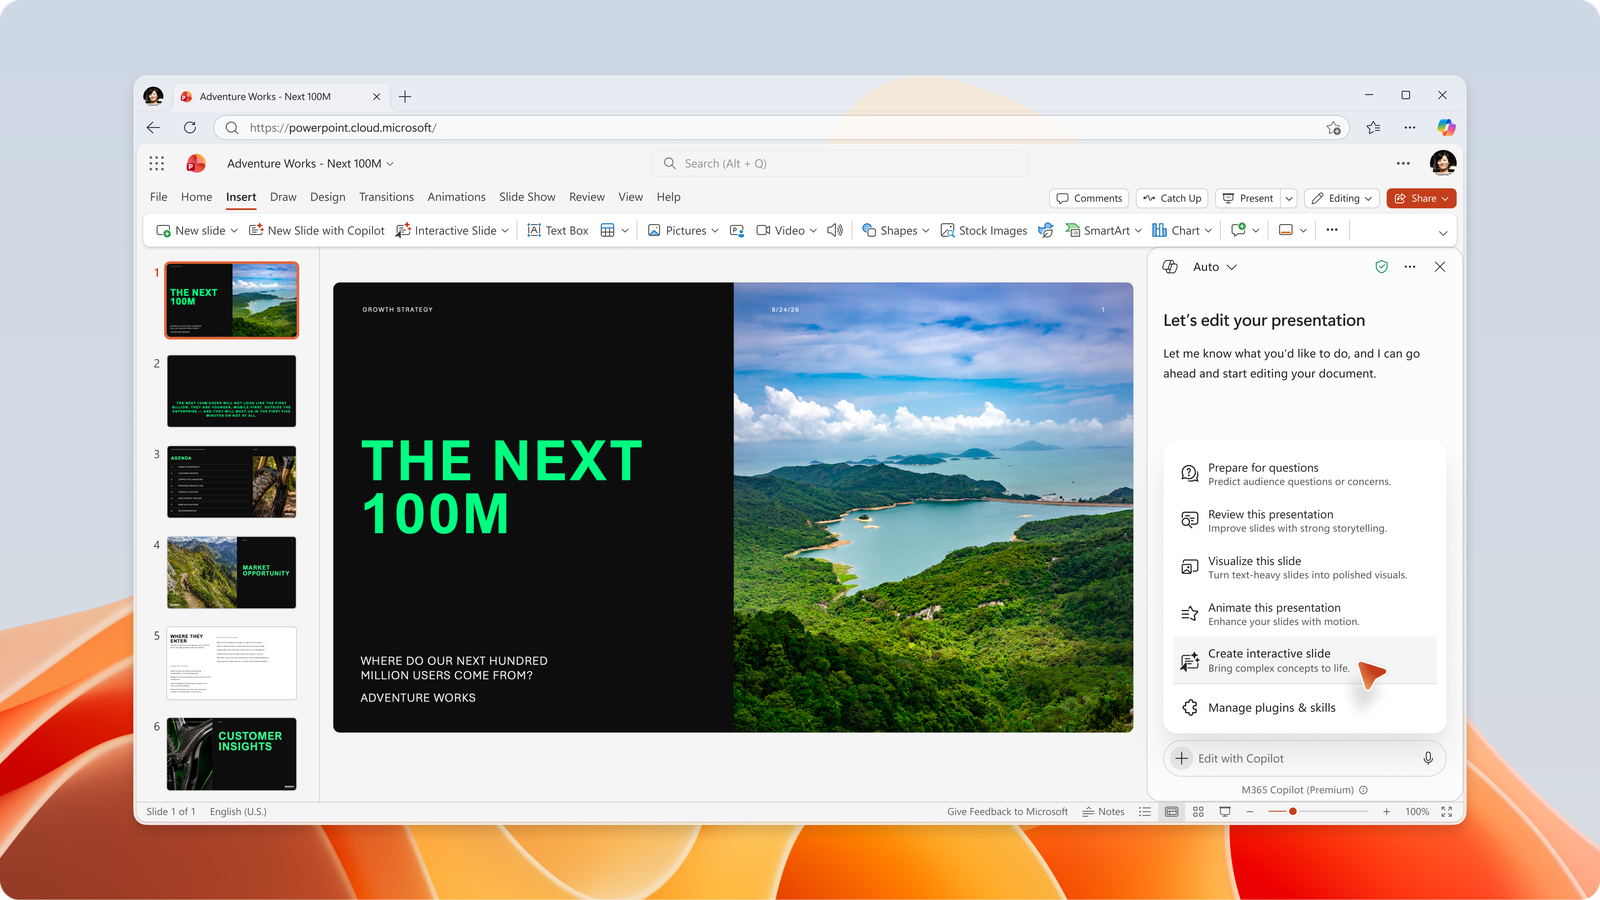Open the File menu
This screenshot has width=1600, height=900.
[159, 197]
